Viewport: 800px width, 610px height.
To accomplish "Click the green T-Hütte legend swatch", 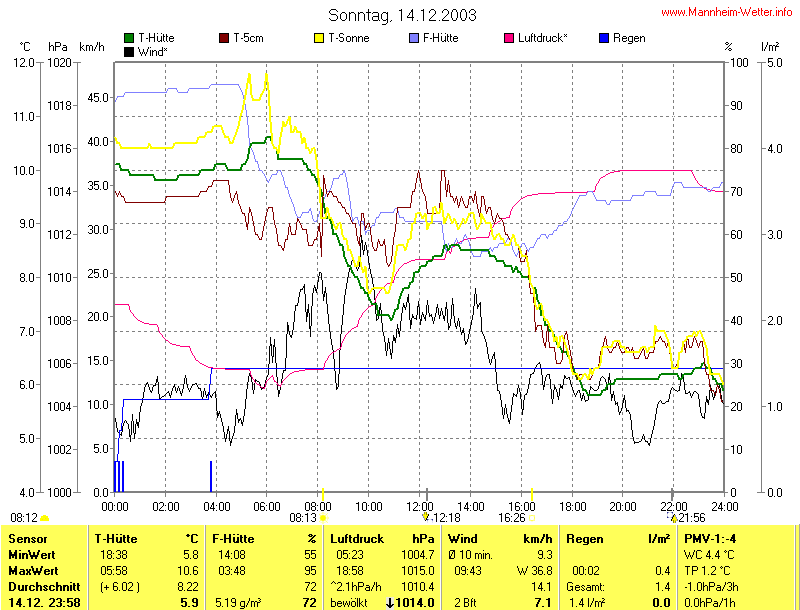I will [129, 38].
